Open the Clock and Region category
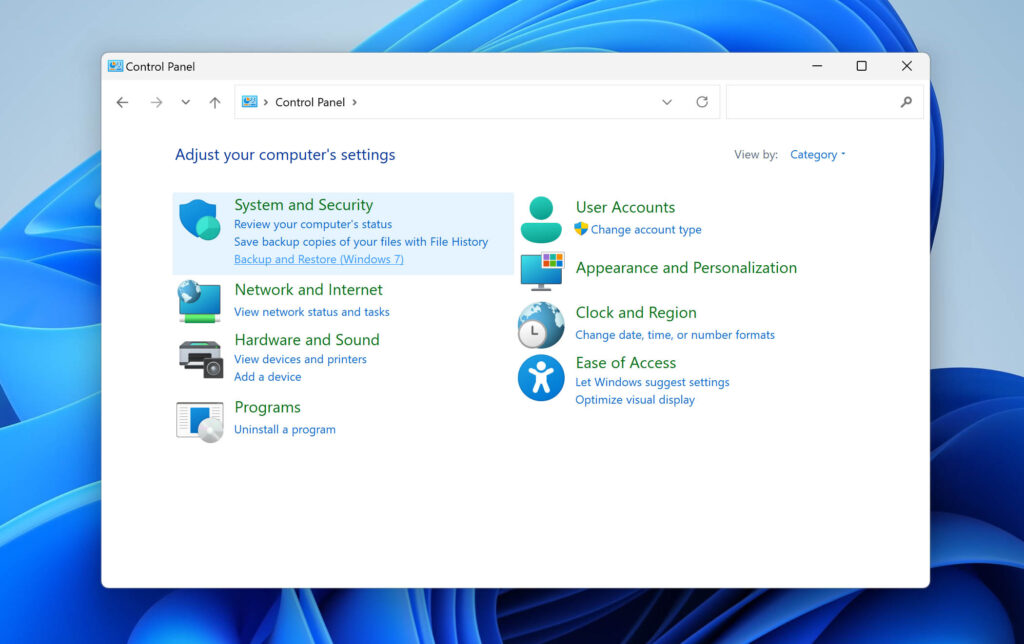This screenshot has height=644, width=1024. (636, 313)
